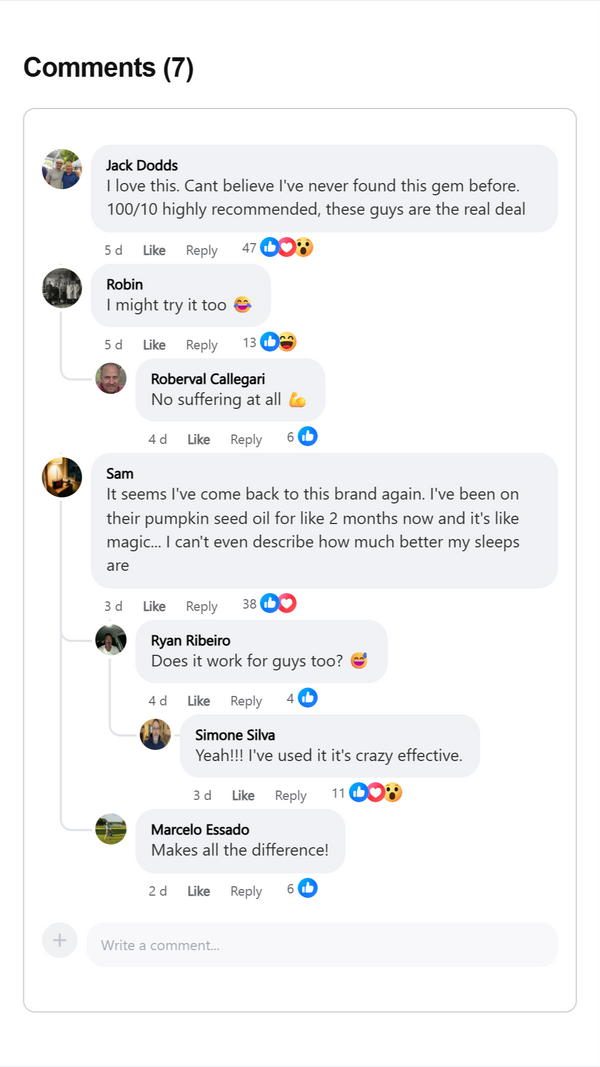Image resolution: width=600 pixels, height=1067 pixels.
Task: Like Sam's pumpkin seed oil comment
Action: (x=154, y=606)
